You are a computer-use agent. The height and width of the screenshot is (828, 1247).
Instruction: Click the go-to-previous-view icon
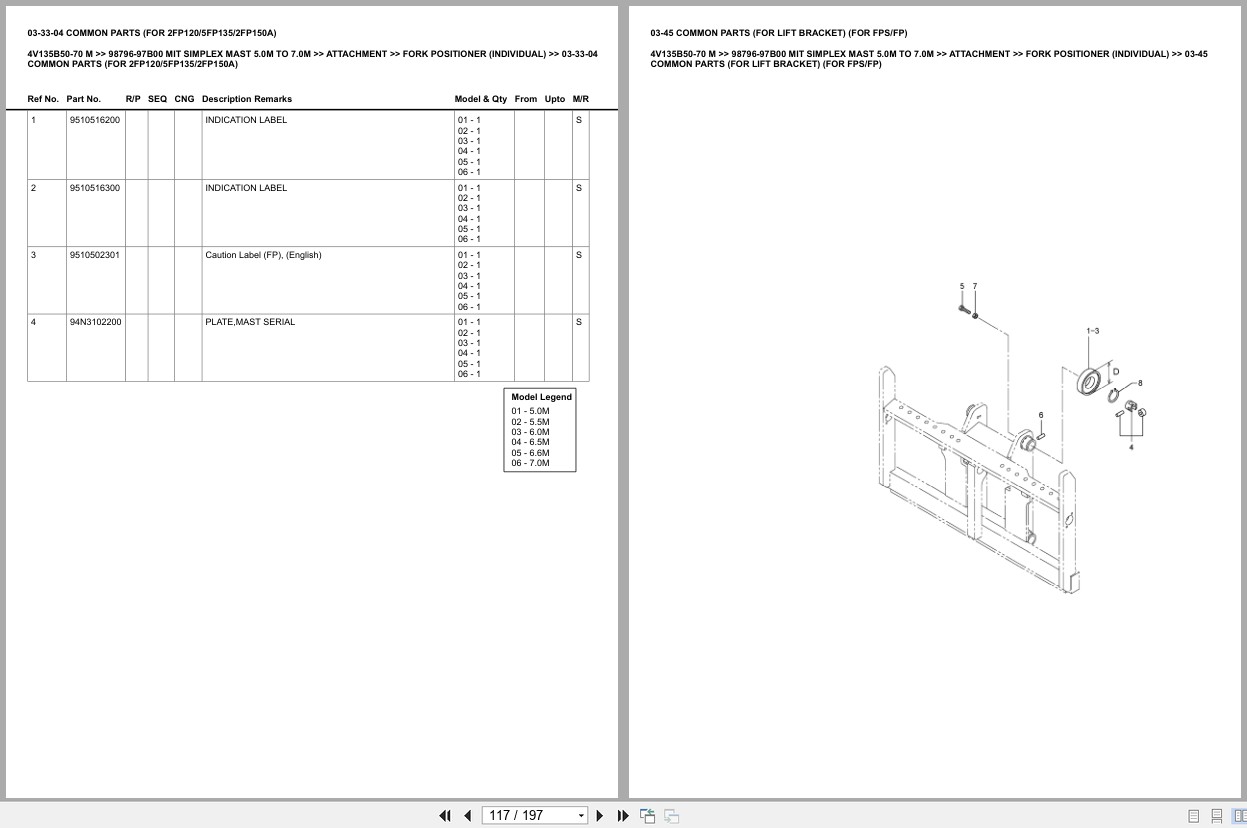coord(647,815)
